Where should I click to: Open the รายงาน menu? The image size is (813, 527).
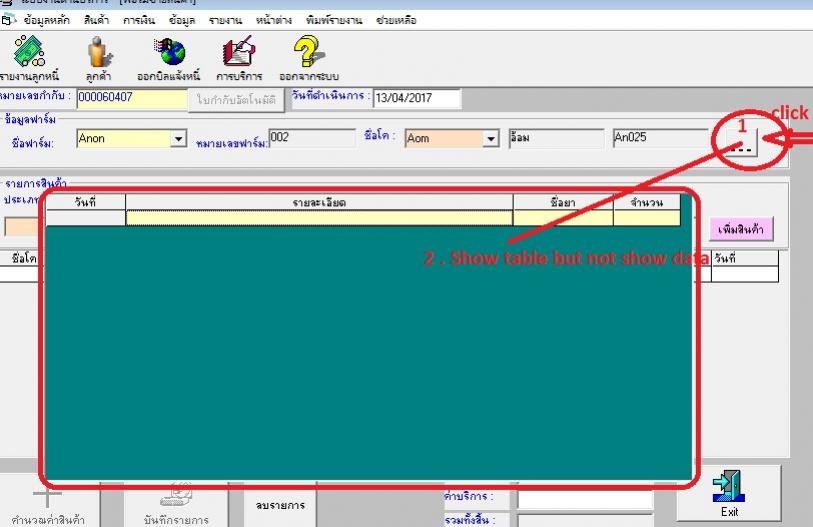click(x=226, y=20)
